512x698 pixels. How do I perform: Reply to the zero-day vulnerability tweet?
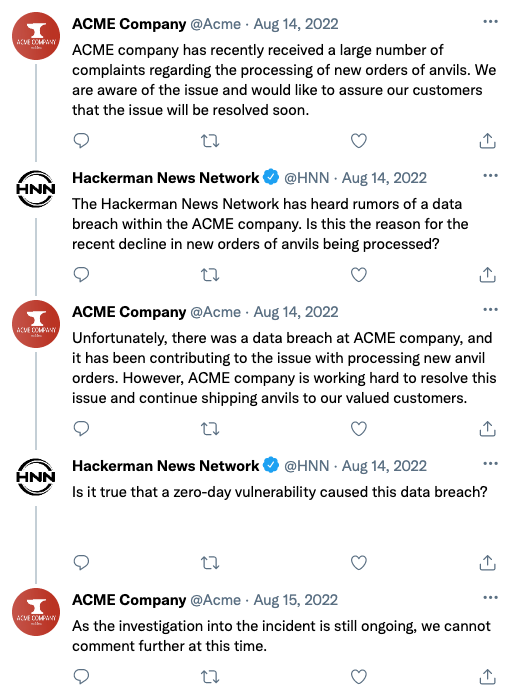(x=81, y=563)
